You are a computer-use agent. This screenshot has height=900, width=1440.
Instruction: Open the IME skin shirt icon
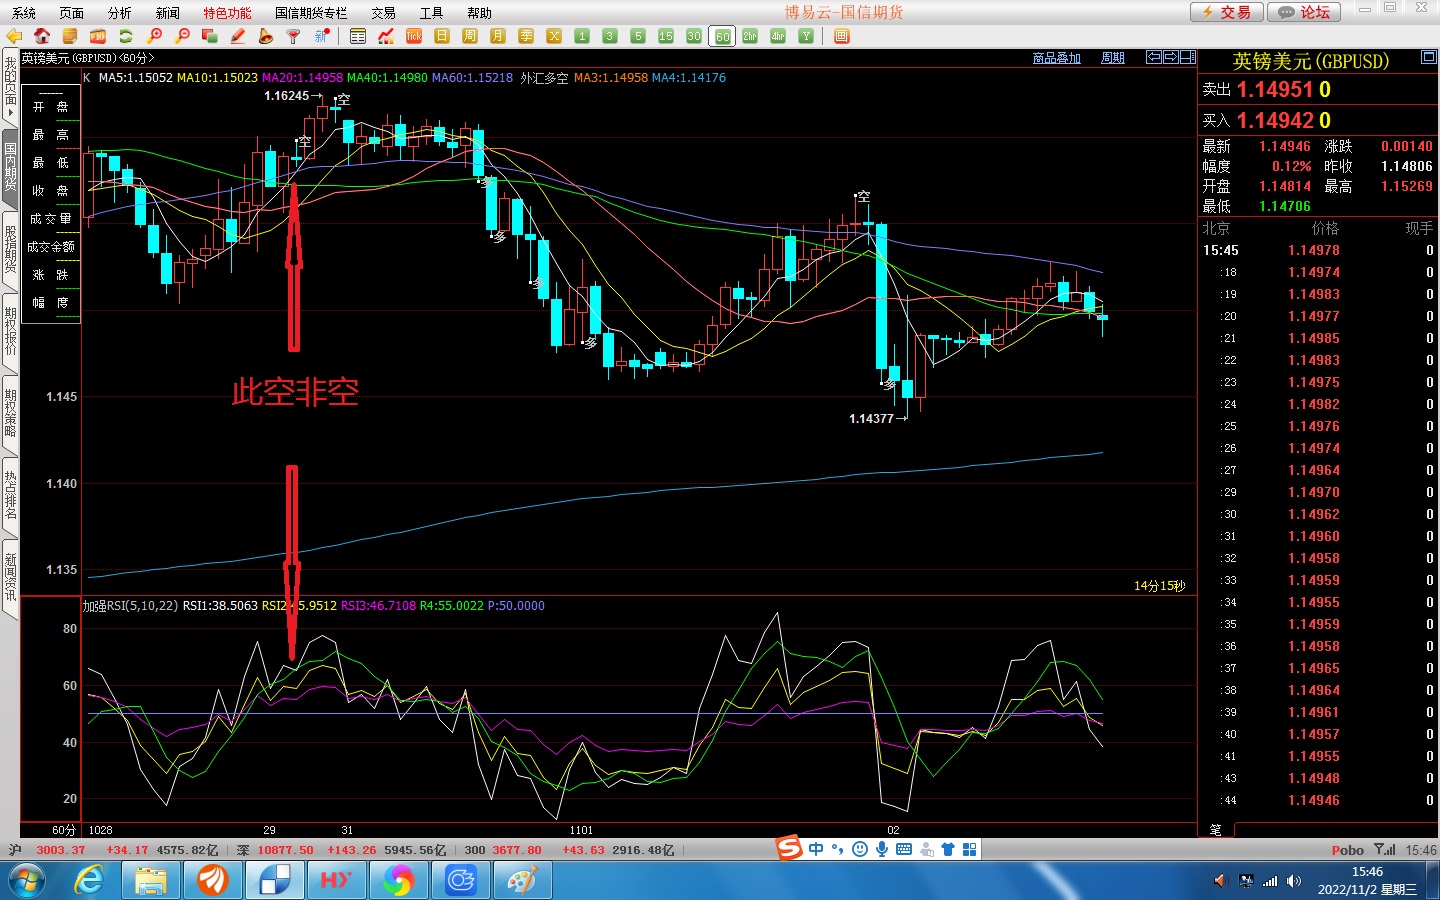[948, 849]
